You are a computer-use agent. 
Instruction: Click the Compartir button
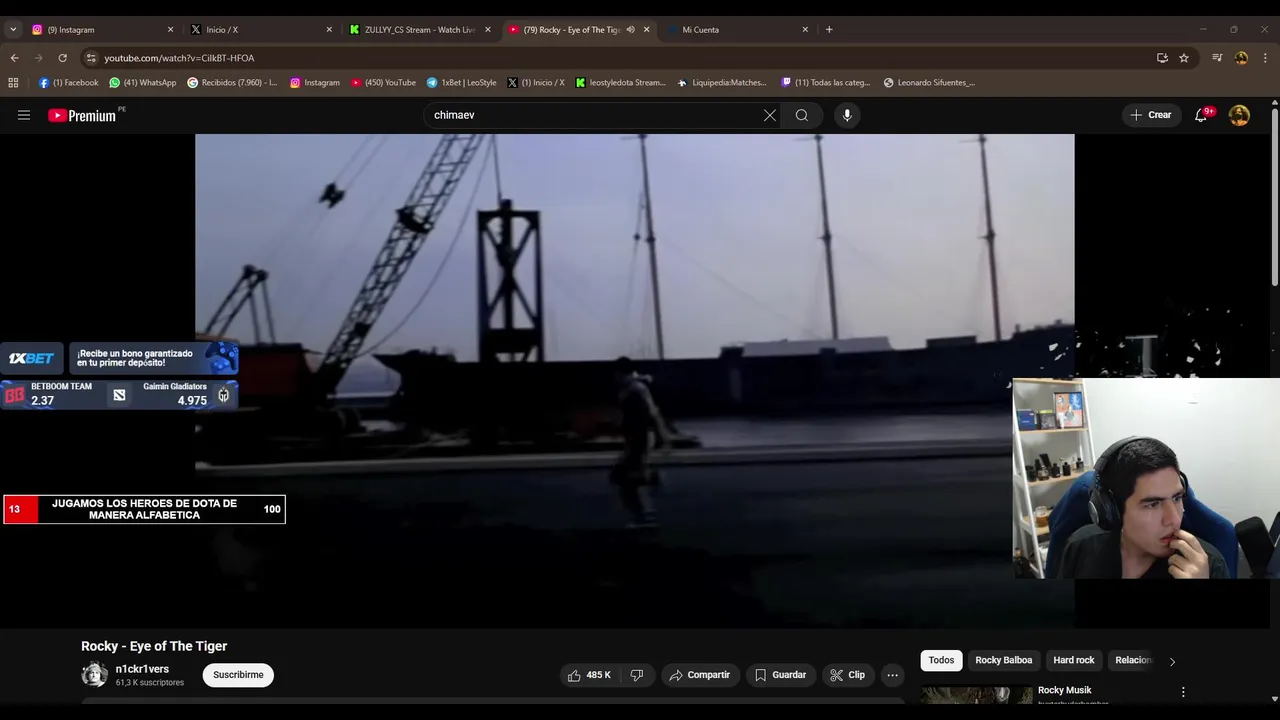tap(700, 675)
